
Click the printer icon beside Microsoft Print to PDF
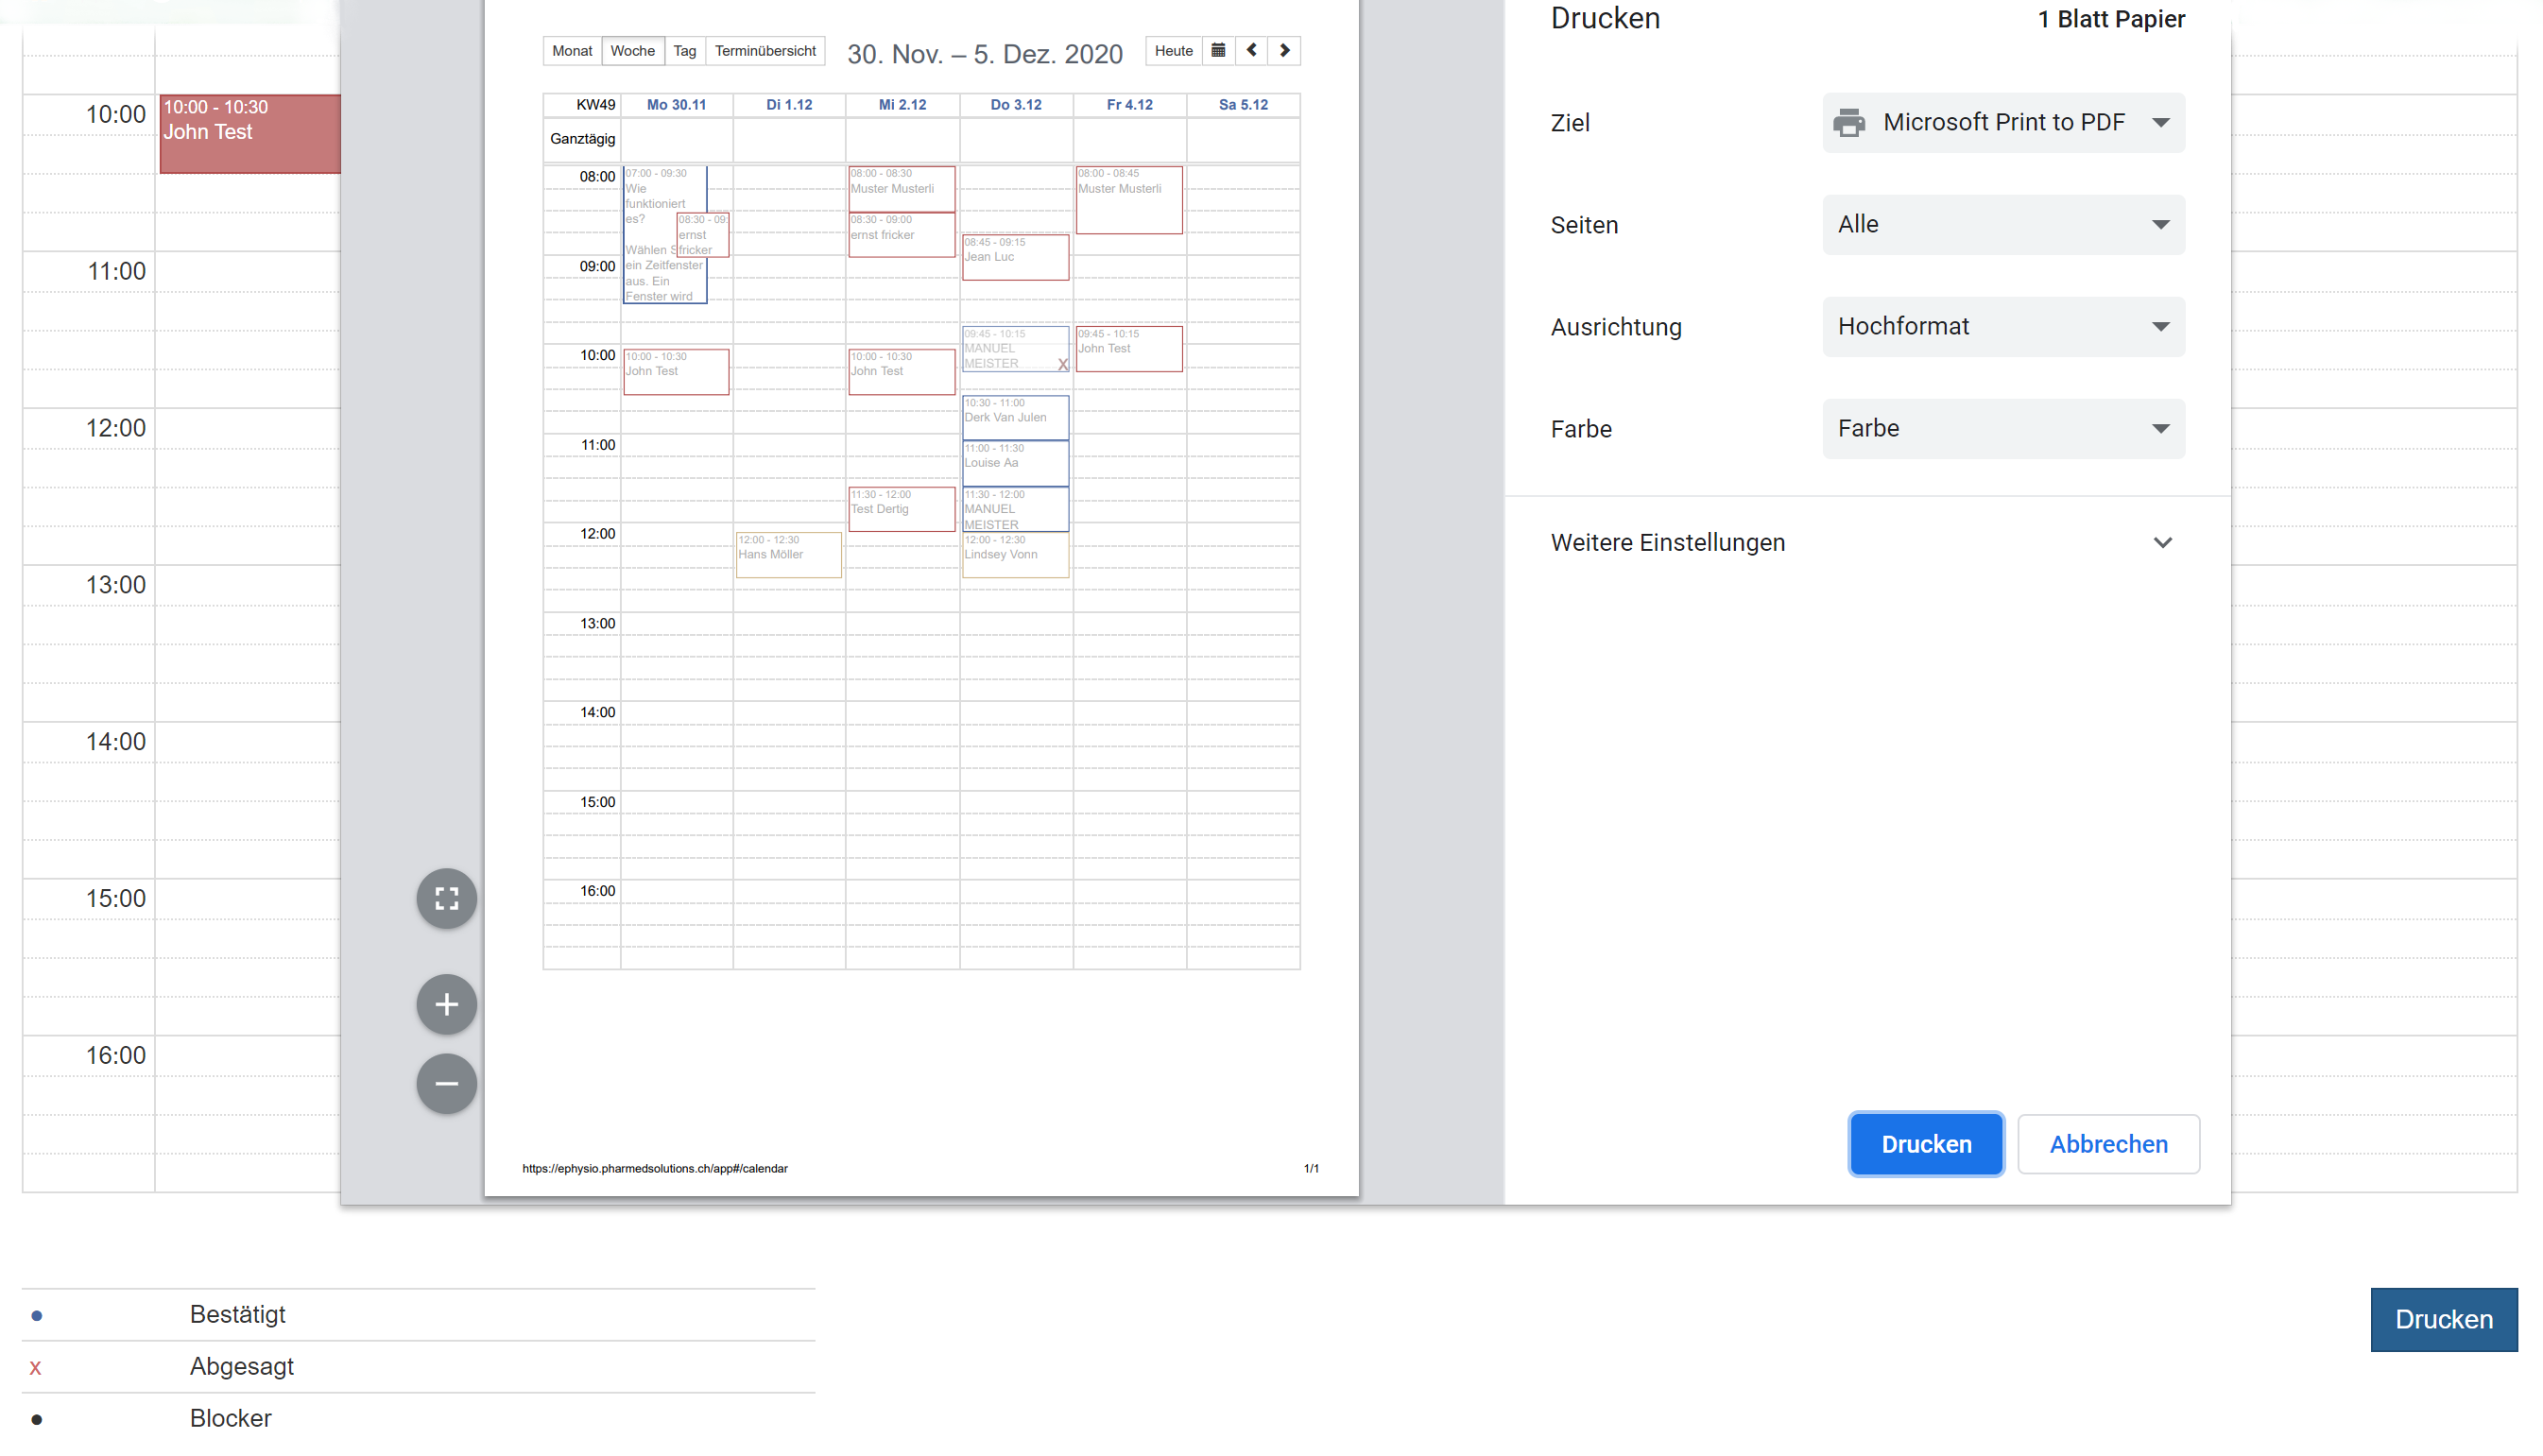pyautogui.click(x=1848, y=122)
